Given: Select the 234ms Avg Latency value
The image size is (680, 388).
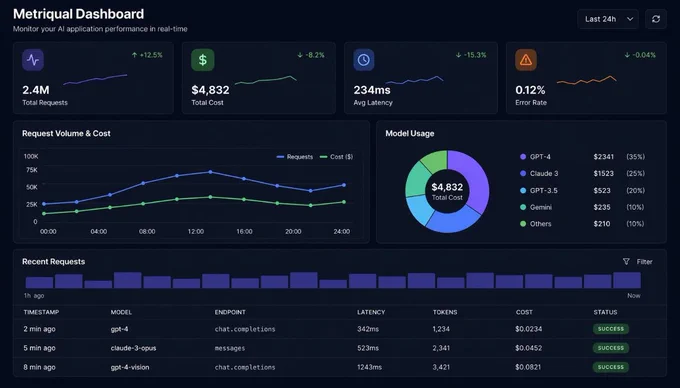Looking at the screenshot, I should click(x=372, y=90).
